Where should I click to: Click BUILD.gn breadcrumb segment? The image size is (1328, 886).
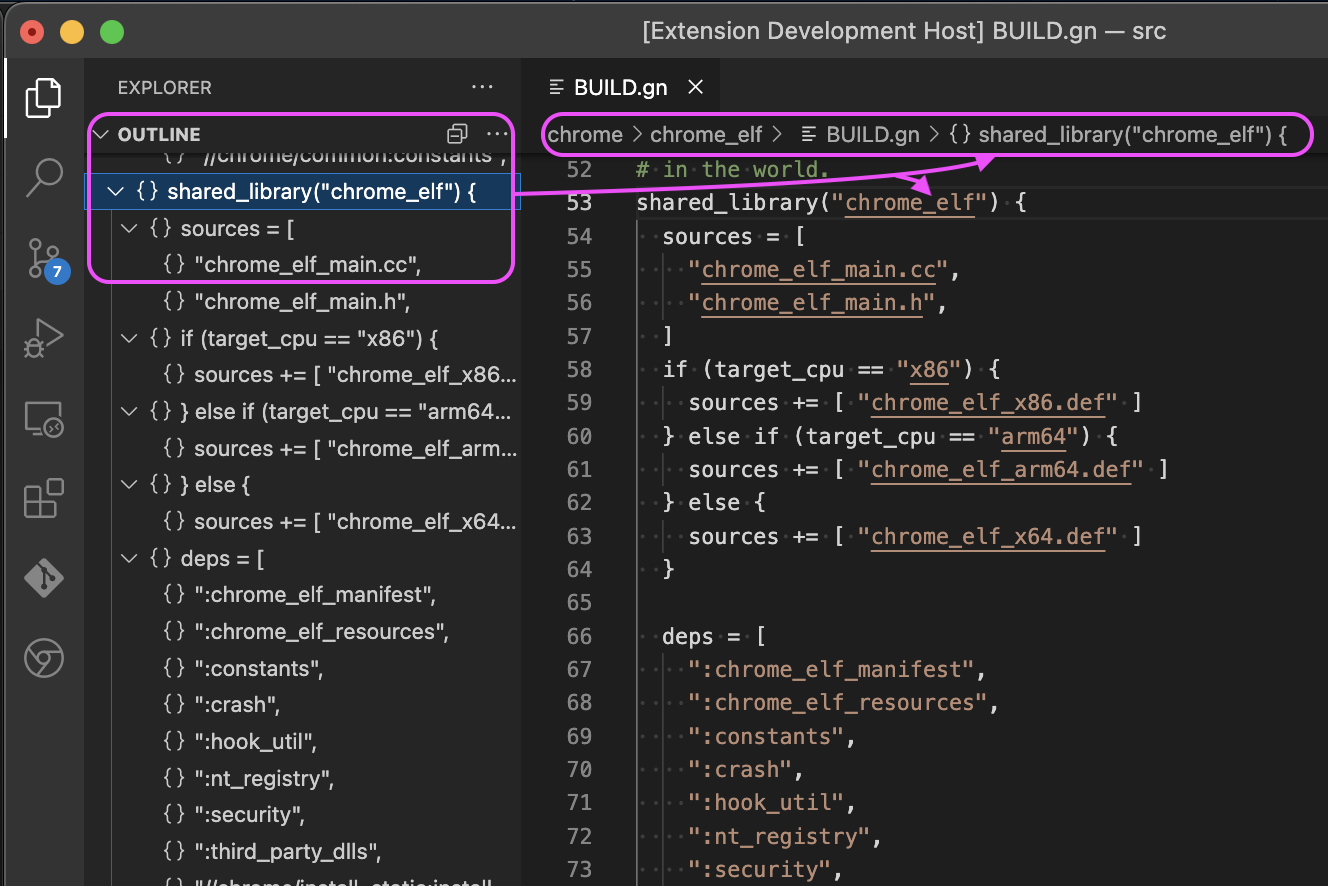point(859,135)
